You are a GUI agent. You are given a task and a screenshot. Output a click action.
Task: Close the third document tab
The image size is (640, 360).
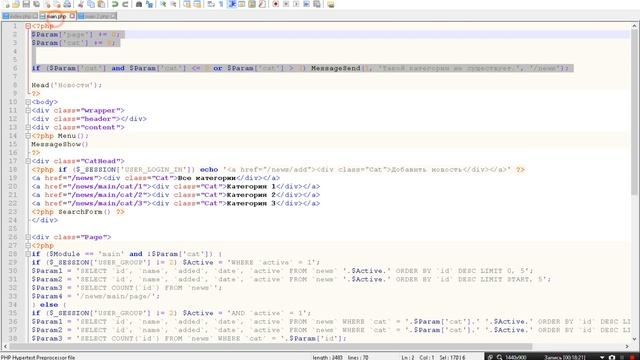coord(113,16)
